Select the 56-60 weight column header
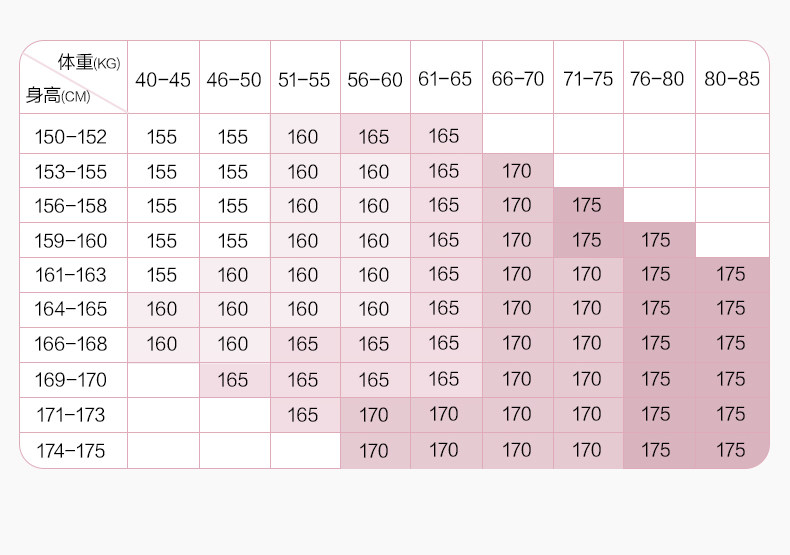The image size is (790, 555). point(374,80)
